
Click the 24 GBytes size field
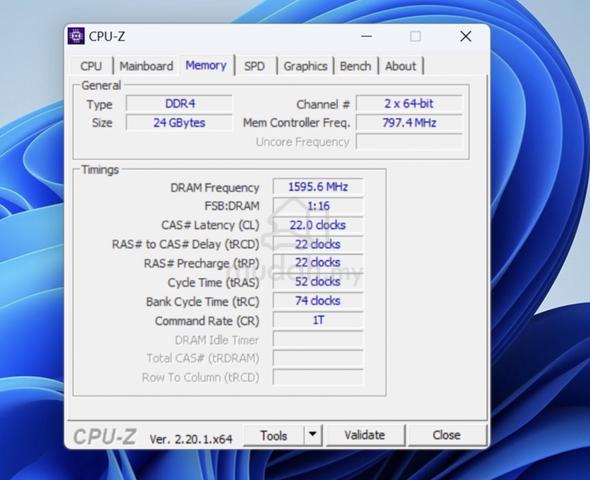click(x=179, y=123)
